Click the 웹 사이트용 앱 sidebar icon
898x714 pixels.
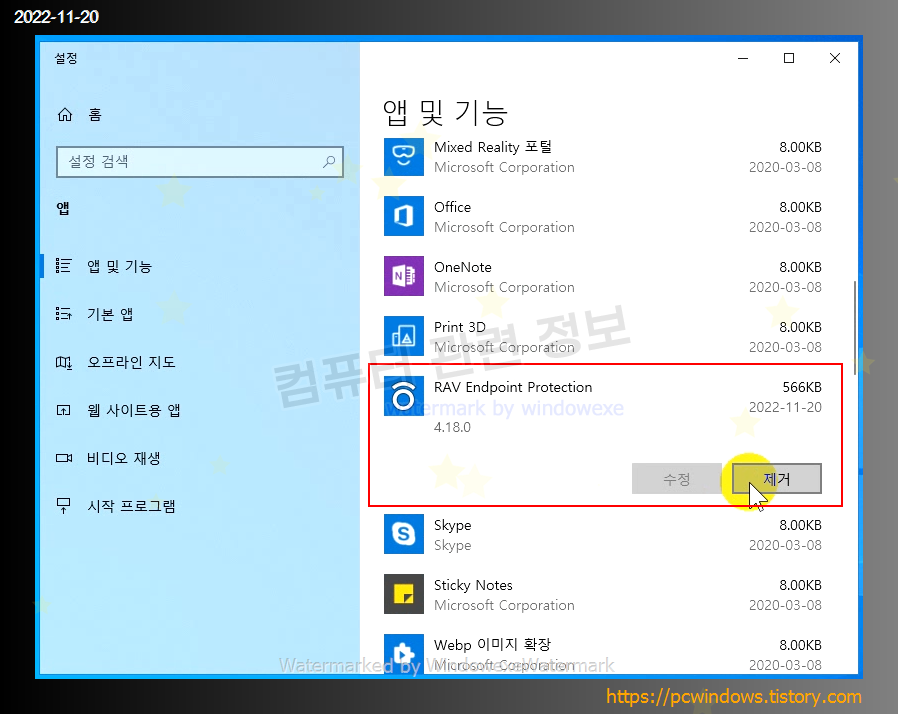(x=64, y=410)
